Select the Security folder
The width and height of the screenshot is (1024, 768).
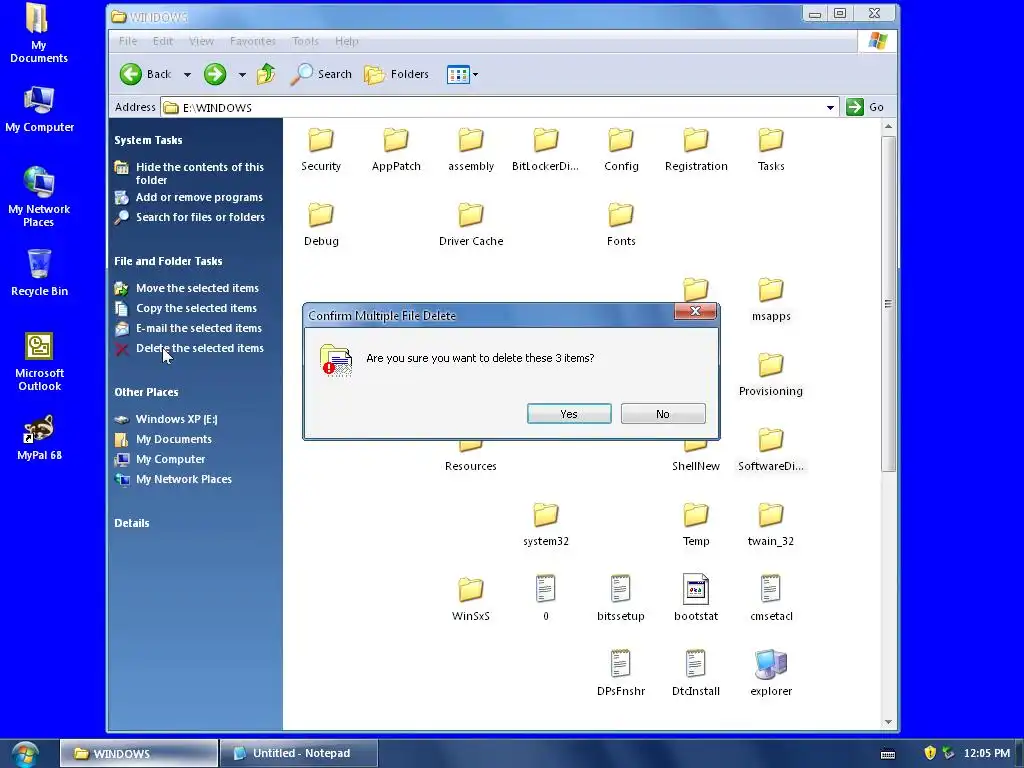coord(321,150)
